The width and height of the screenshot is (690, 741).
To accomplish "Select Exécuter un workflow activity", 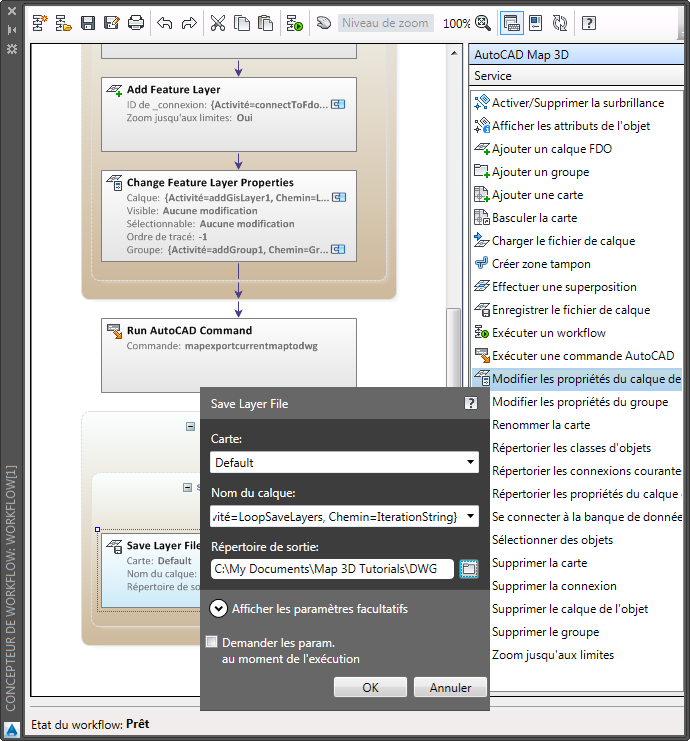I will coord(577,333).
